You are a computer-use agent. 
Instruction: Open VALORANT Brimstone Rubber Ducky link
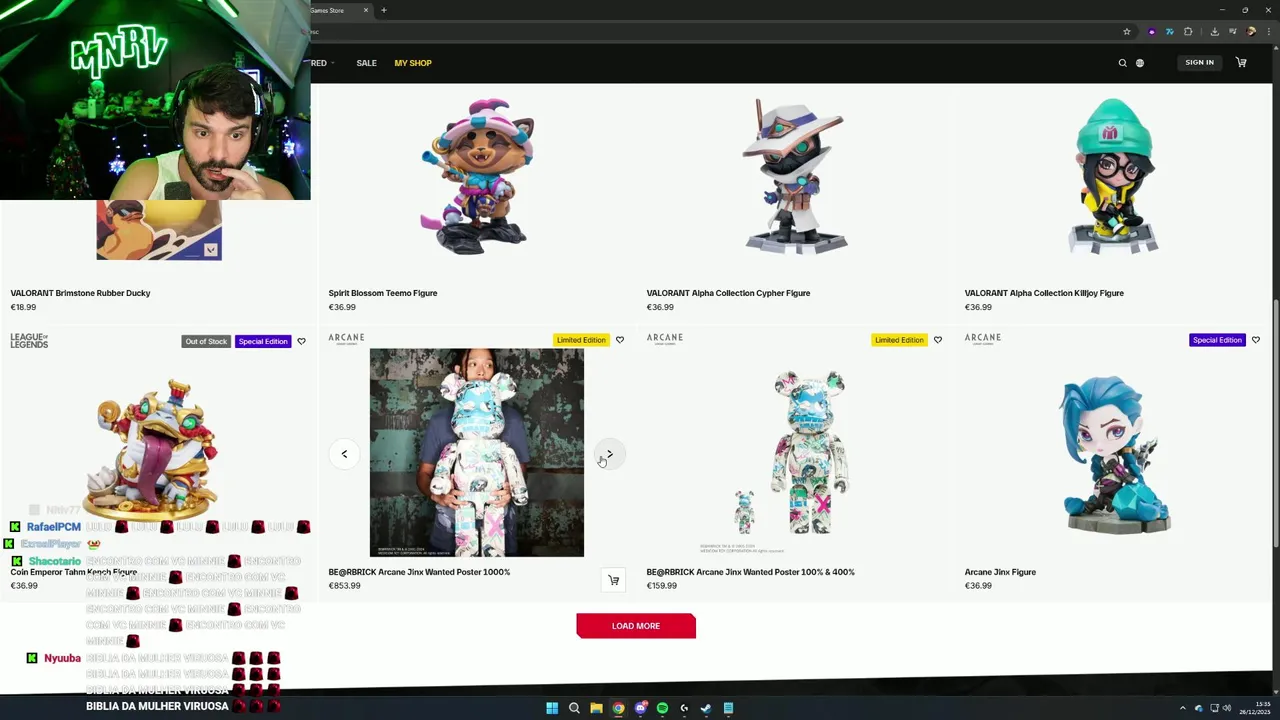(x=80, y=293)
